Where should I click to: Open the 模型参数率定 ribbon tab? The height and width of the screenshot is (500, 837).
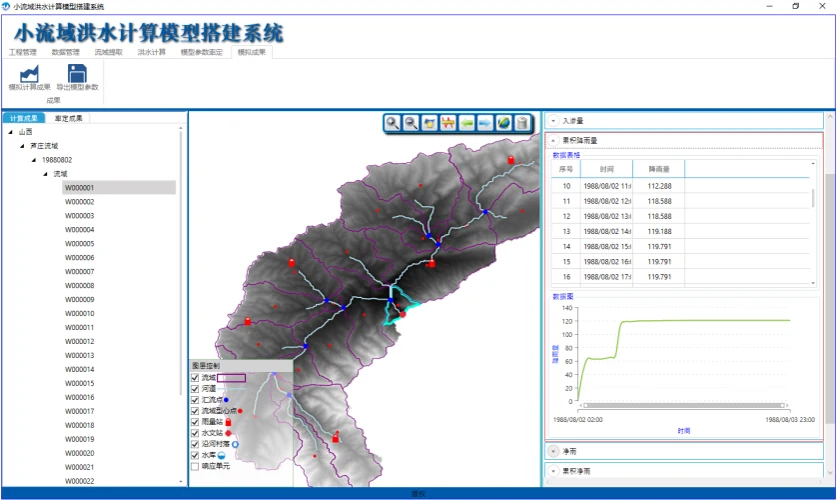201,52
